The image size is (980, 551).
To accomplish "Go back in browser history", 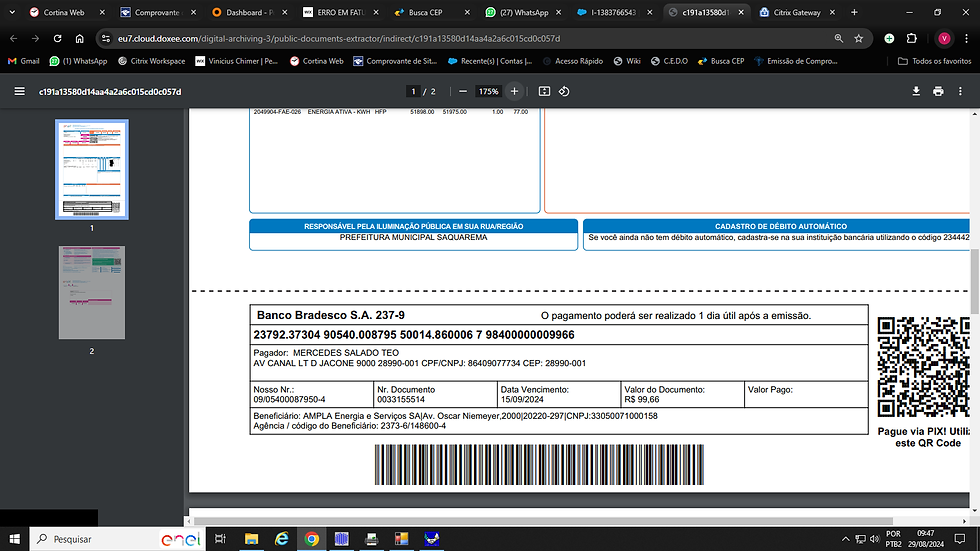I will [x=14, y=39].
